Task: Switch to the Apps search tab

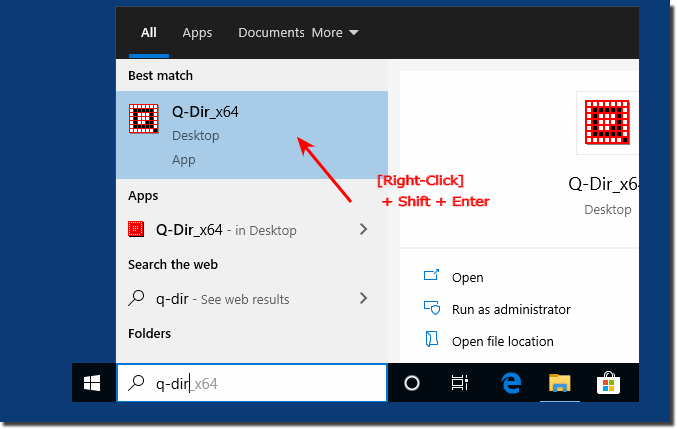Action: (x=197, y=33)
